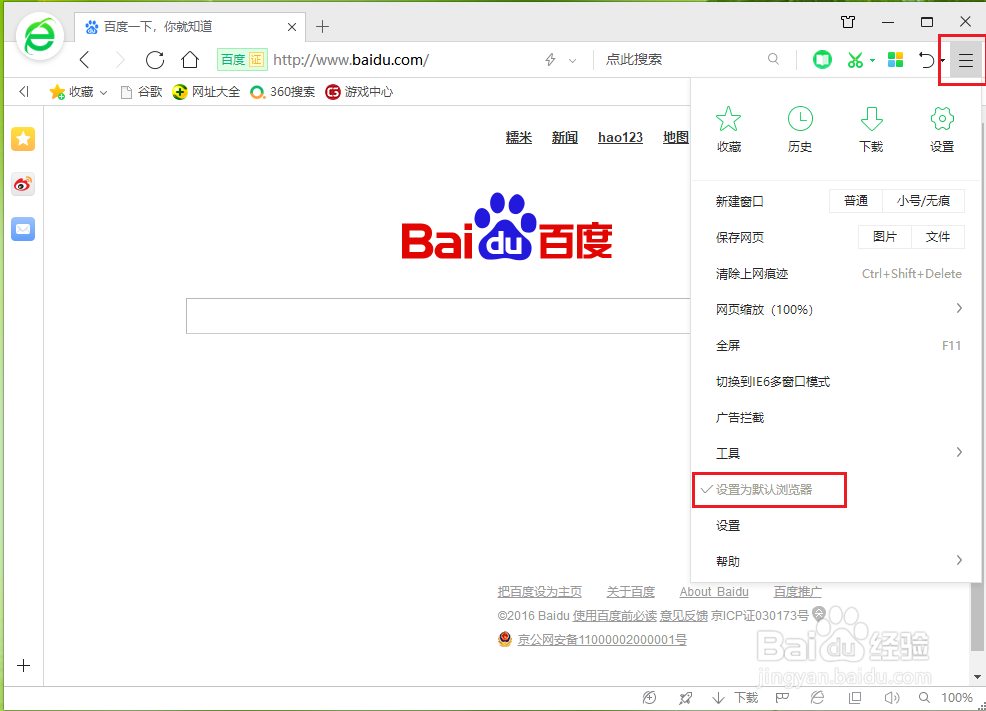Mute sound with the speaker icon

click(891, 697)
